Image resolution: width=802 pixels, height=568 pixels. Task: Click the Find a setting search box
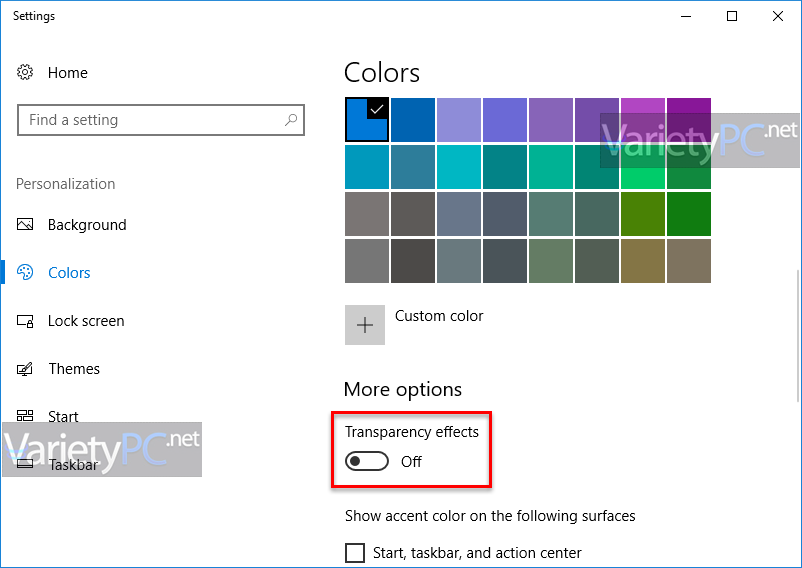(161, 120)
